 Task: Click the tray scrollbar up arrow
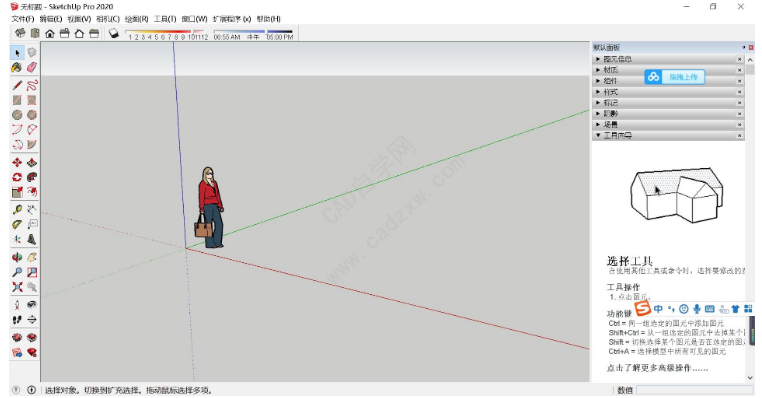coord(750,59)
